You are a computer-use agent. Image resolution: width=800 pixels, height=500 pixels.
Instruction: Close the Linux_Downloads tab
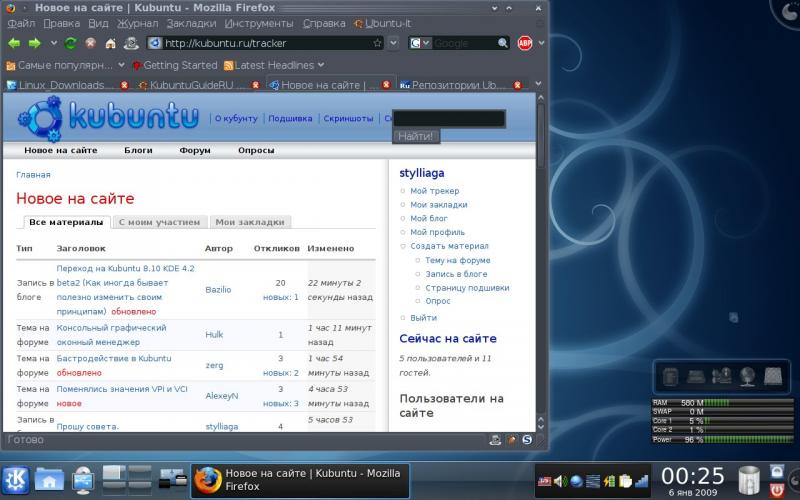pyautogui.click(x=124, y=85)
